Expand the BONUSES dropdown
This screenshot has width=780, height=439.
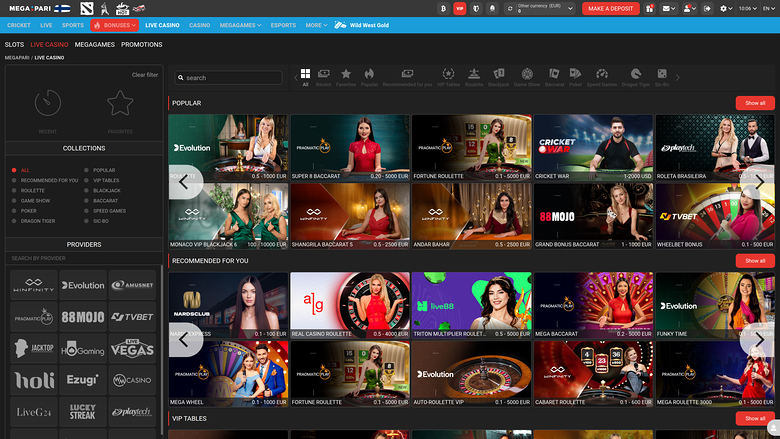click(114, 25)
